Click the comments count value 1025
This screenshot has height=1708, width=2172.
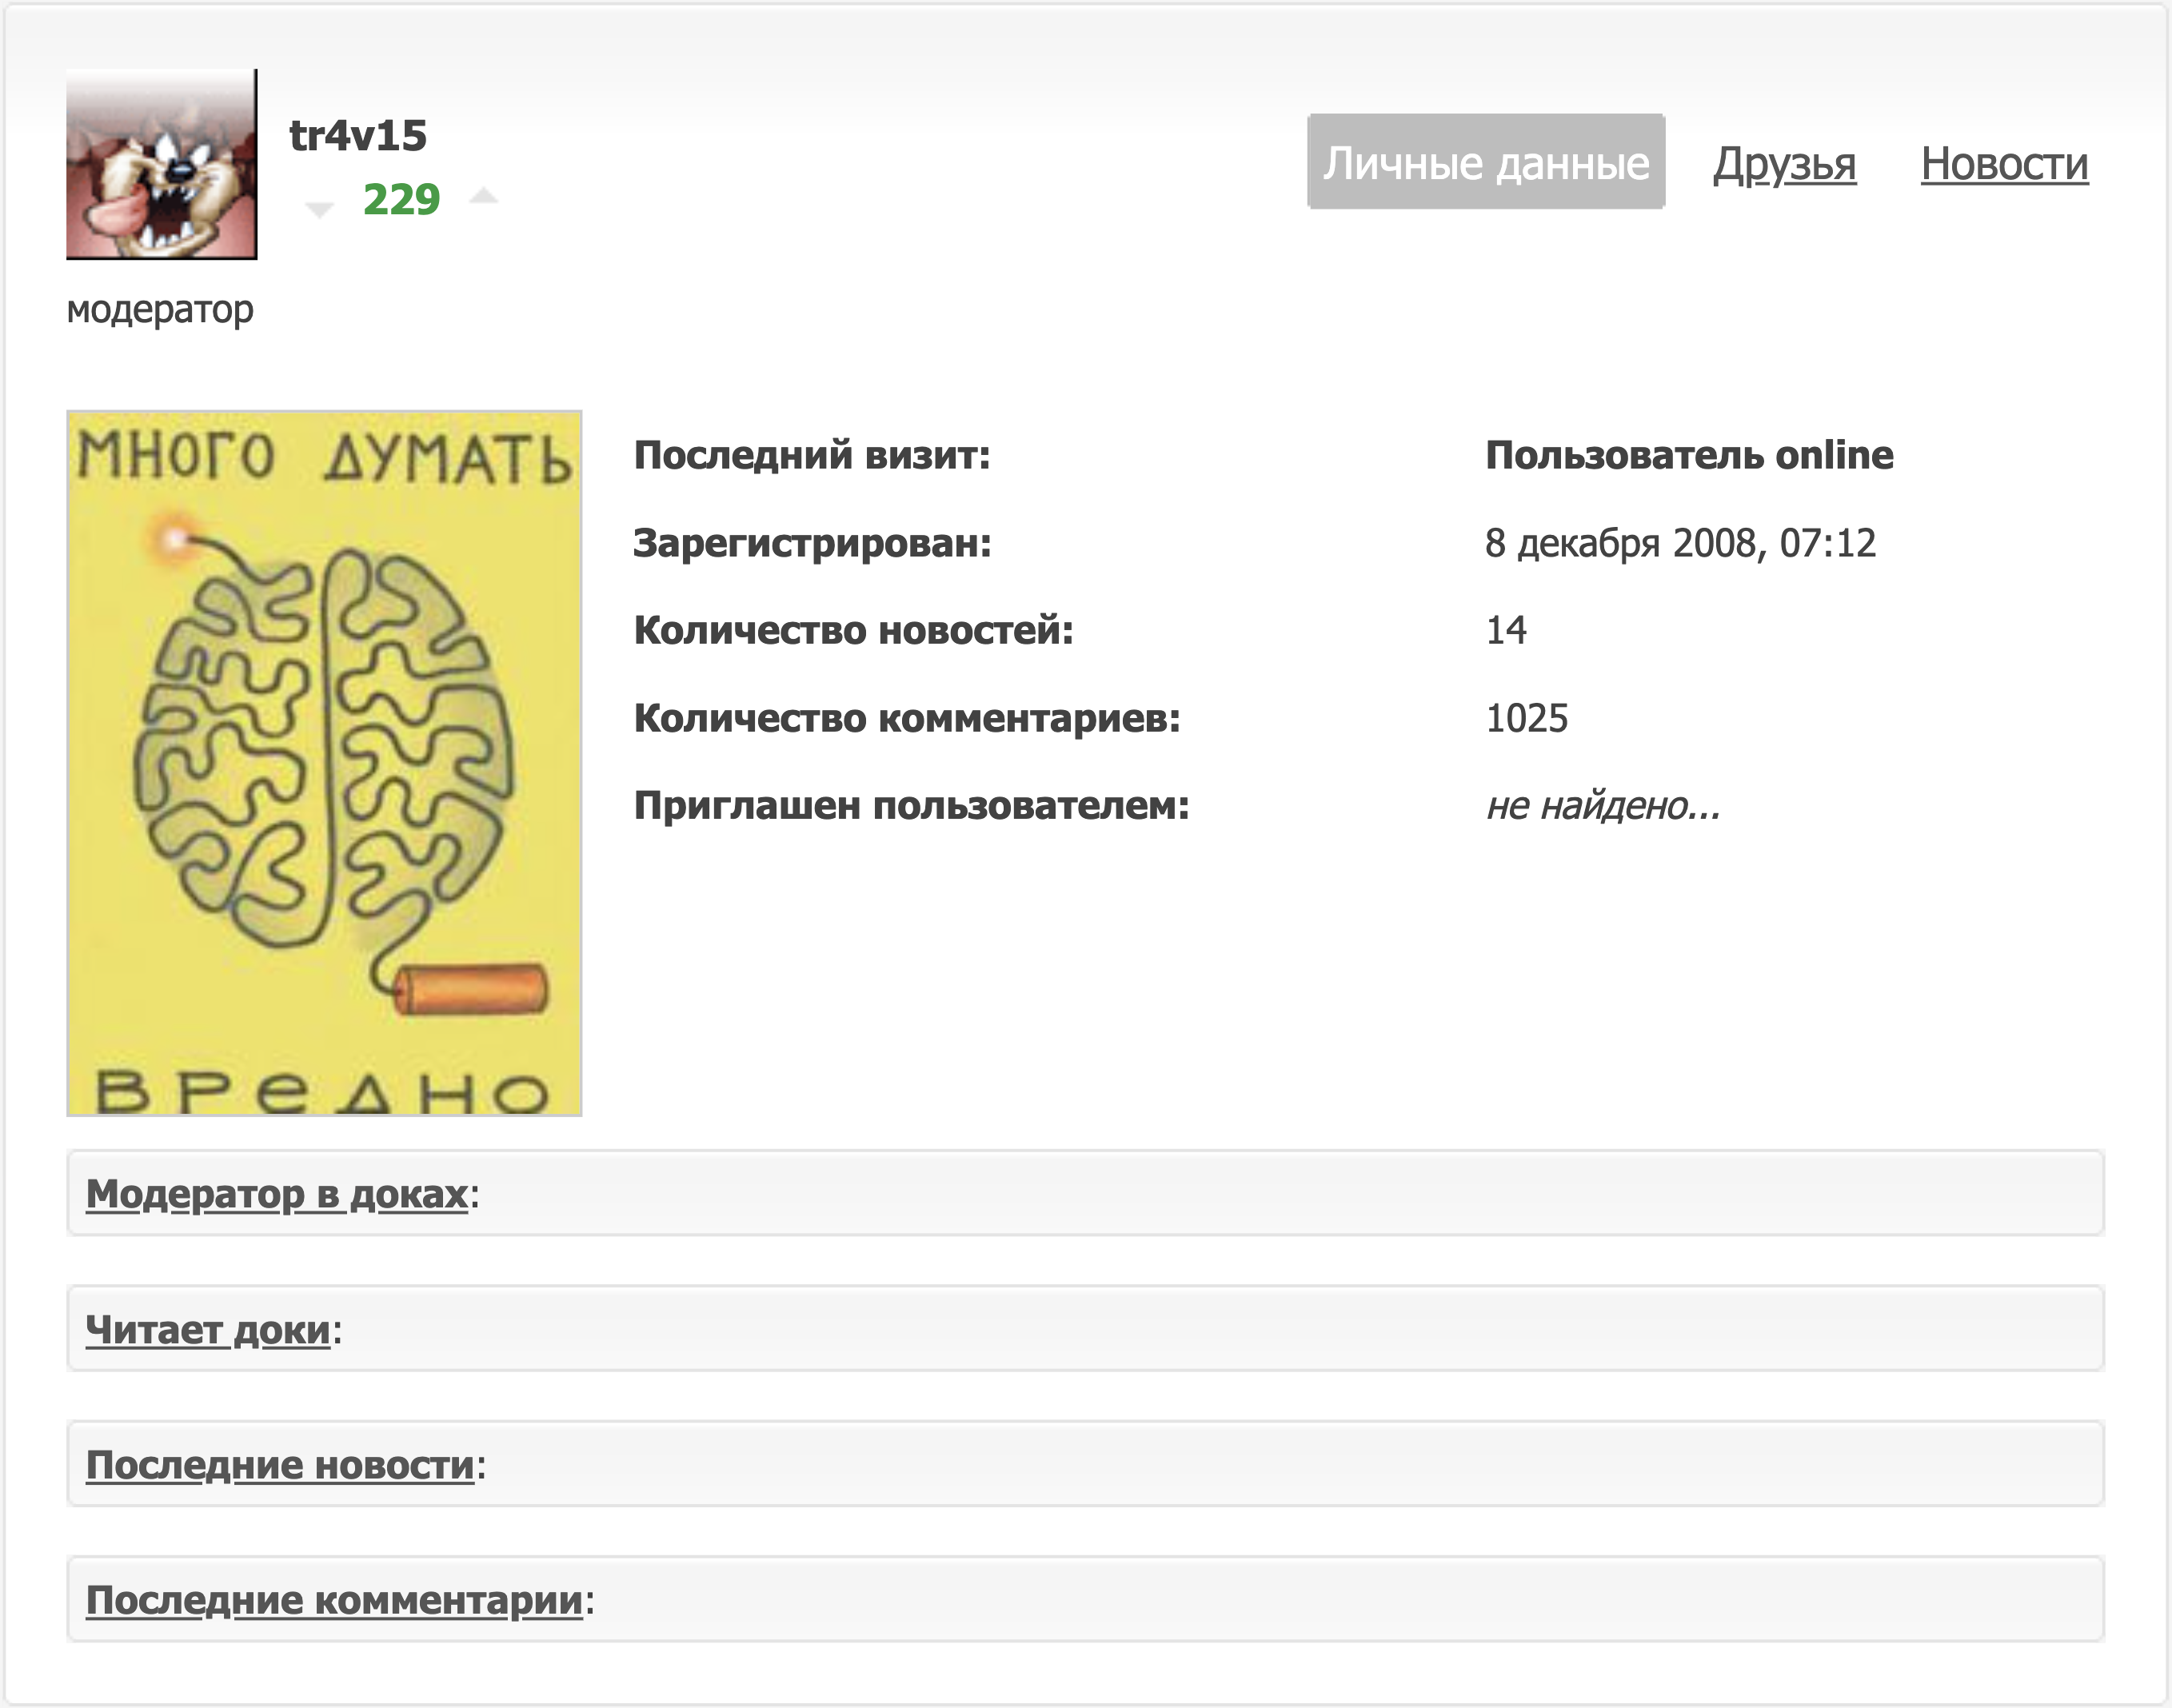1527,718
